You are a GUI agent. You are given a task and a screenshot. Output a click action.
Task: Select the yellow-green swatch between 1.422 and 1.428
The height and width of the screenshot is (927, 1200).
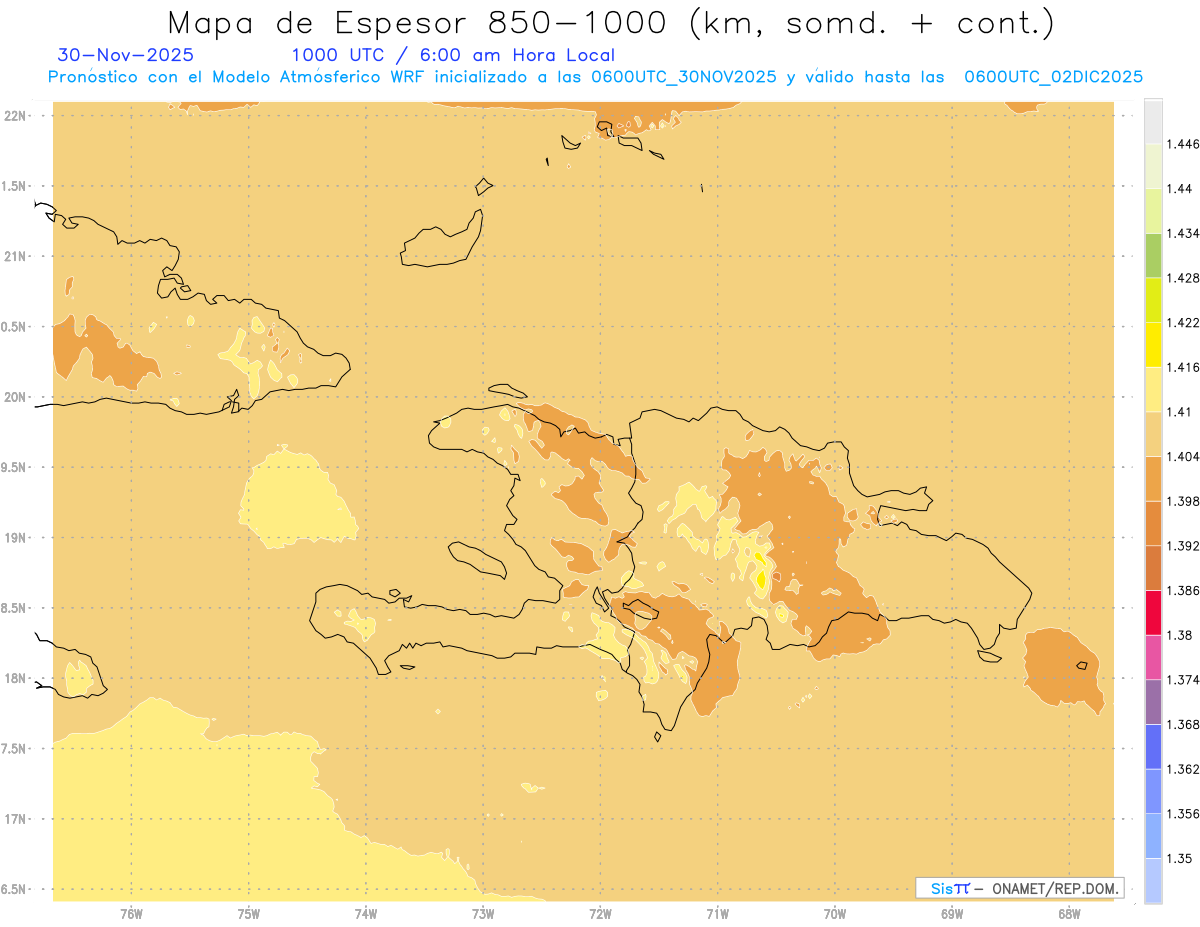[1153, 300]
